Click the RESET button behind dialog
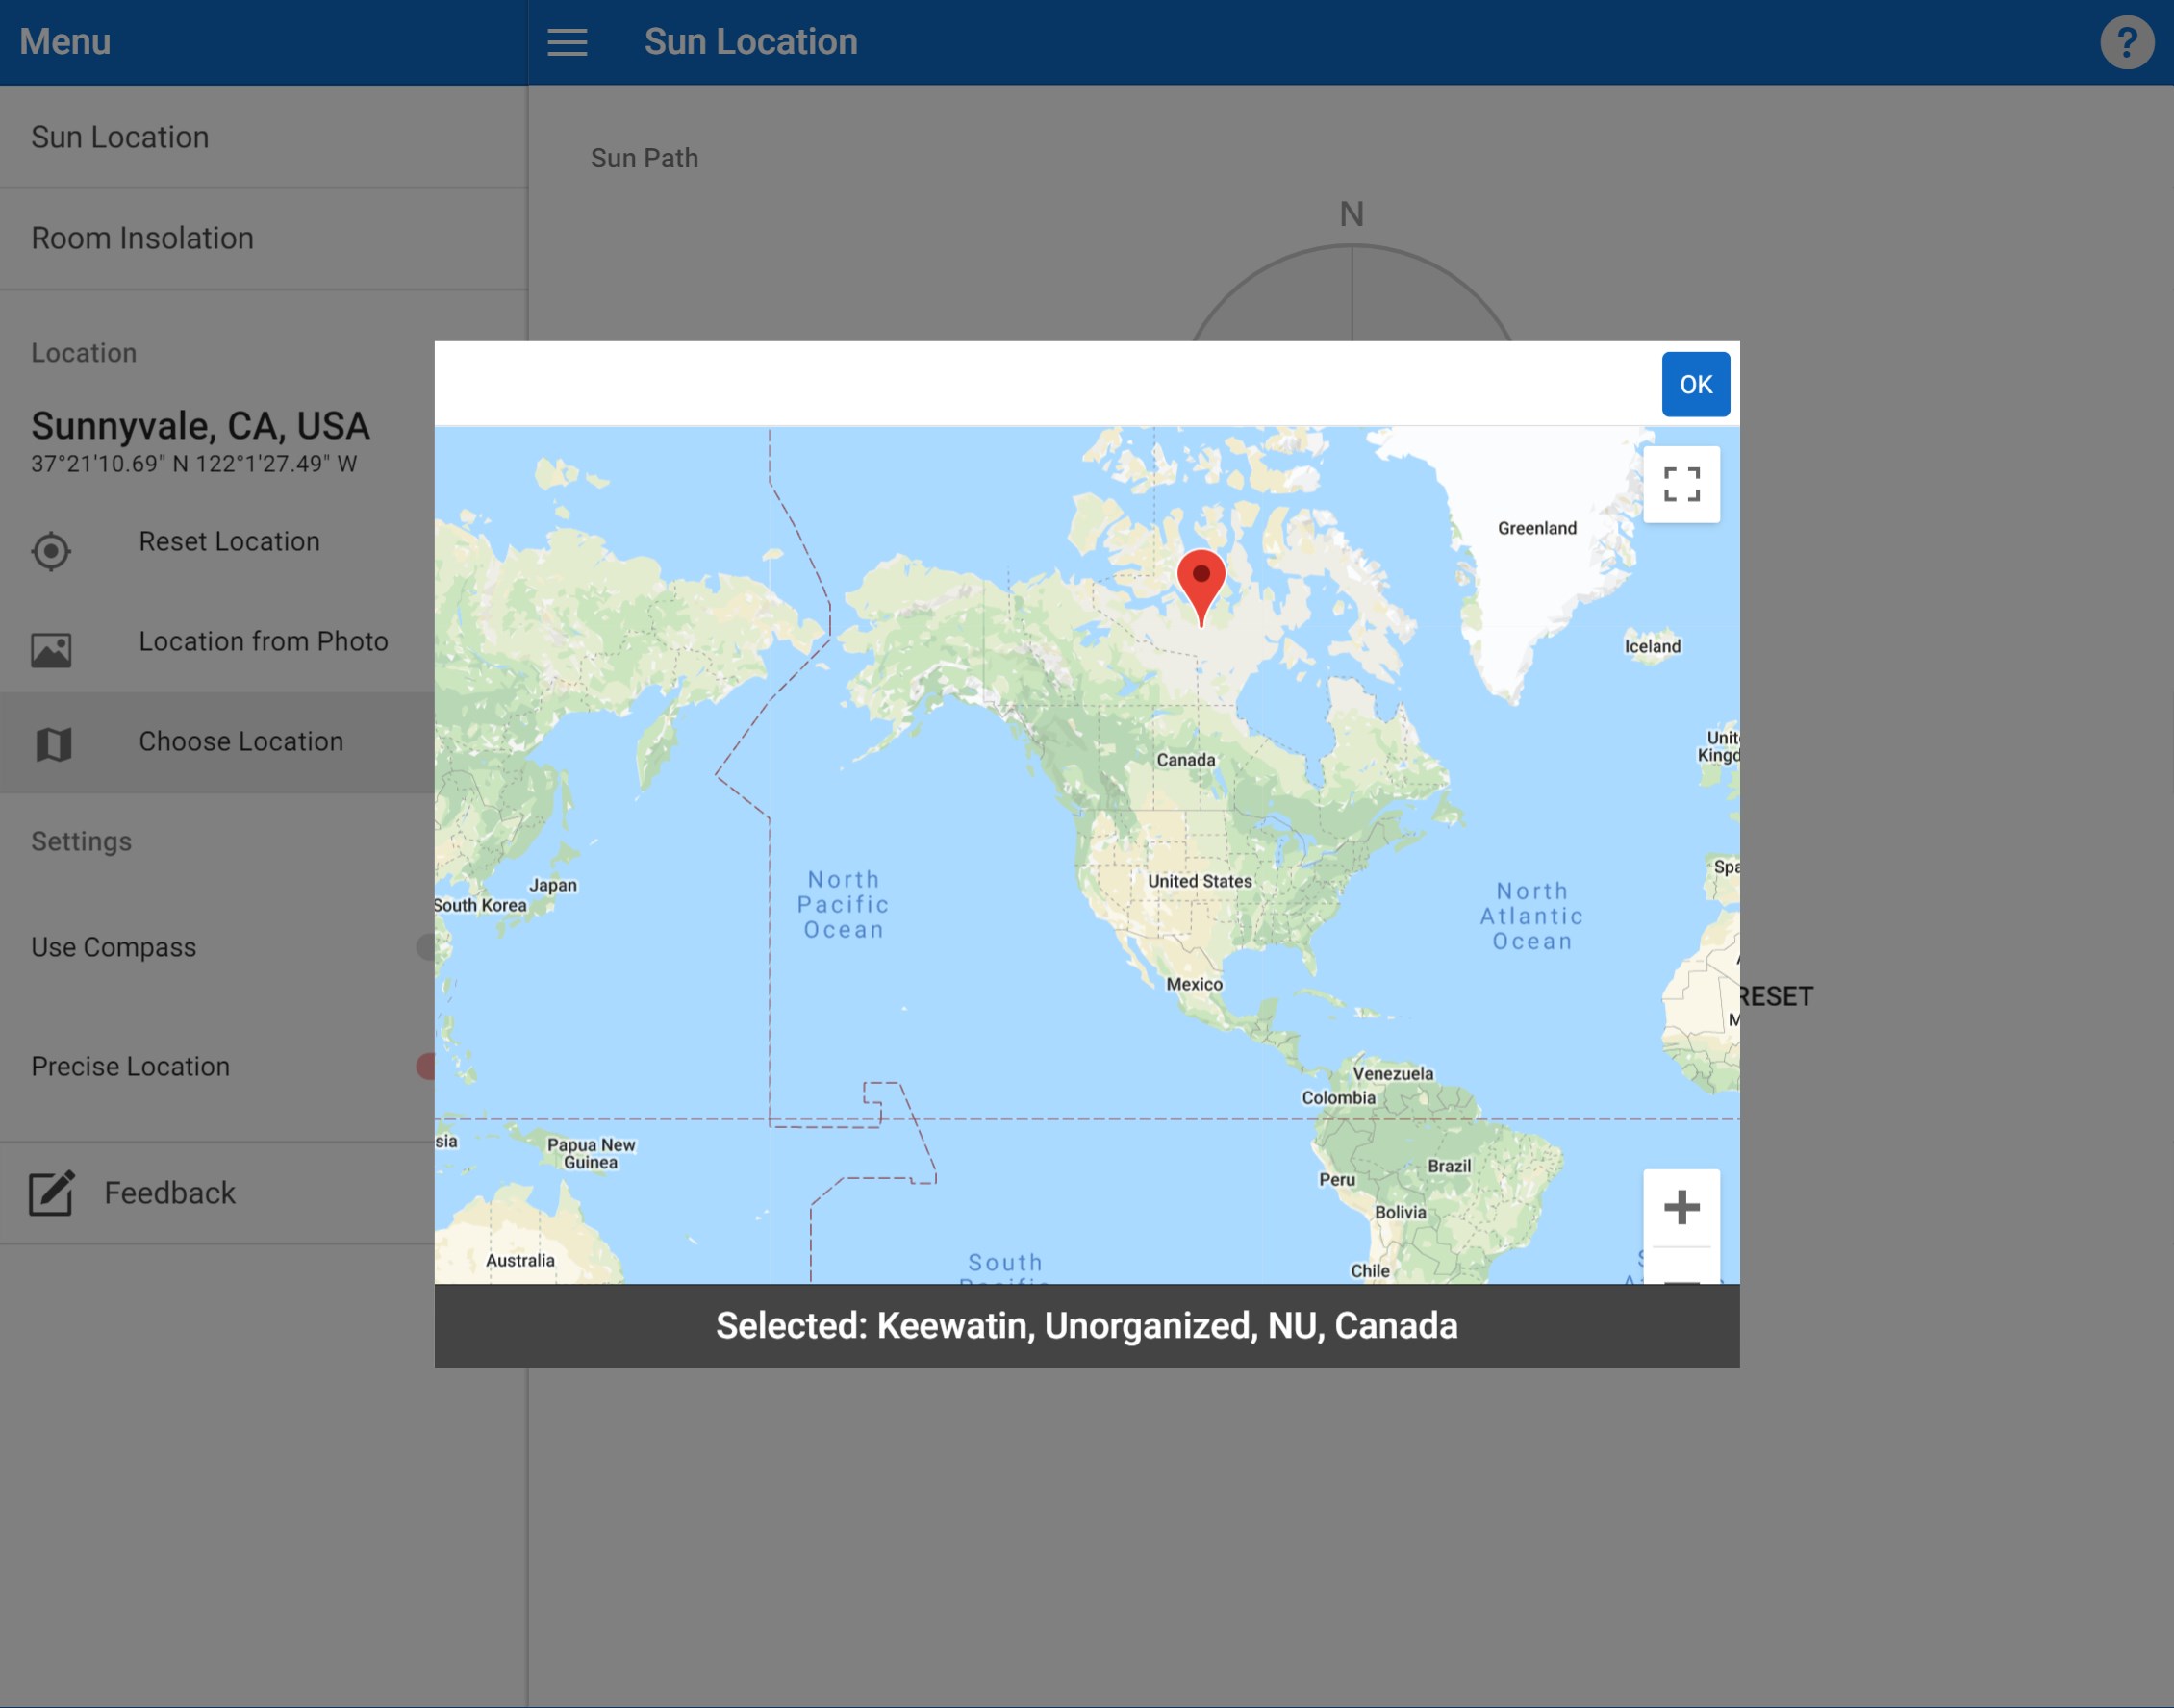 click(1778, 996)
